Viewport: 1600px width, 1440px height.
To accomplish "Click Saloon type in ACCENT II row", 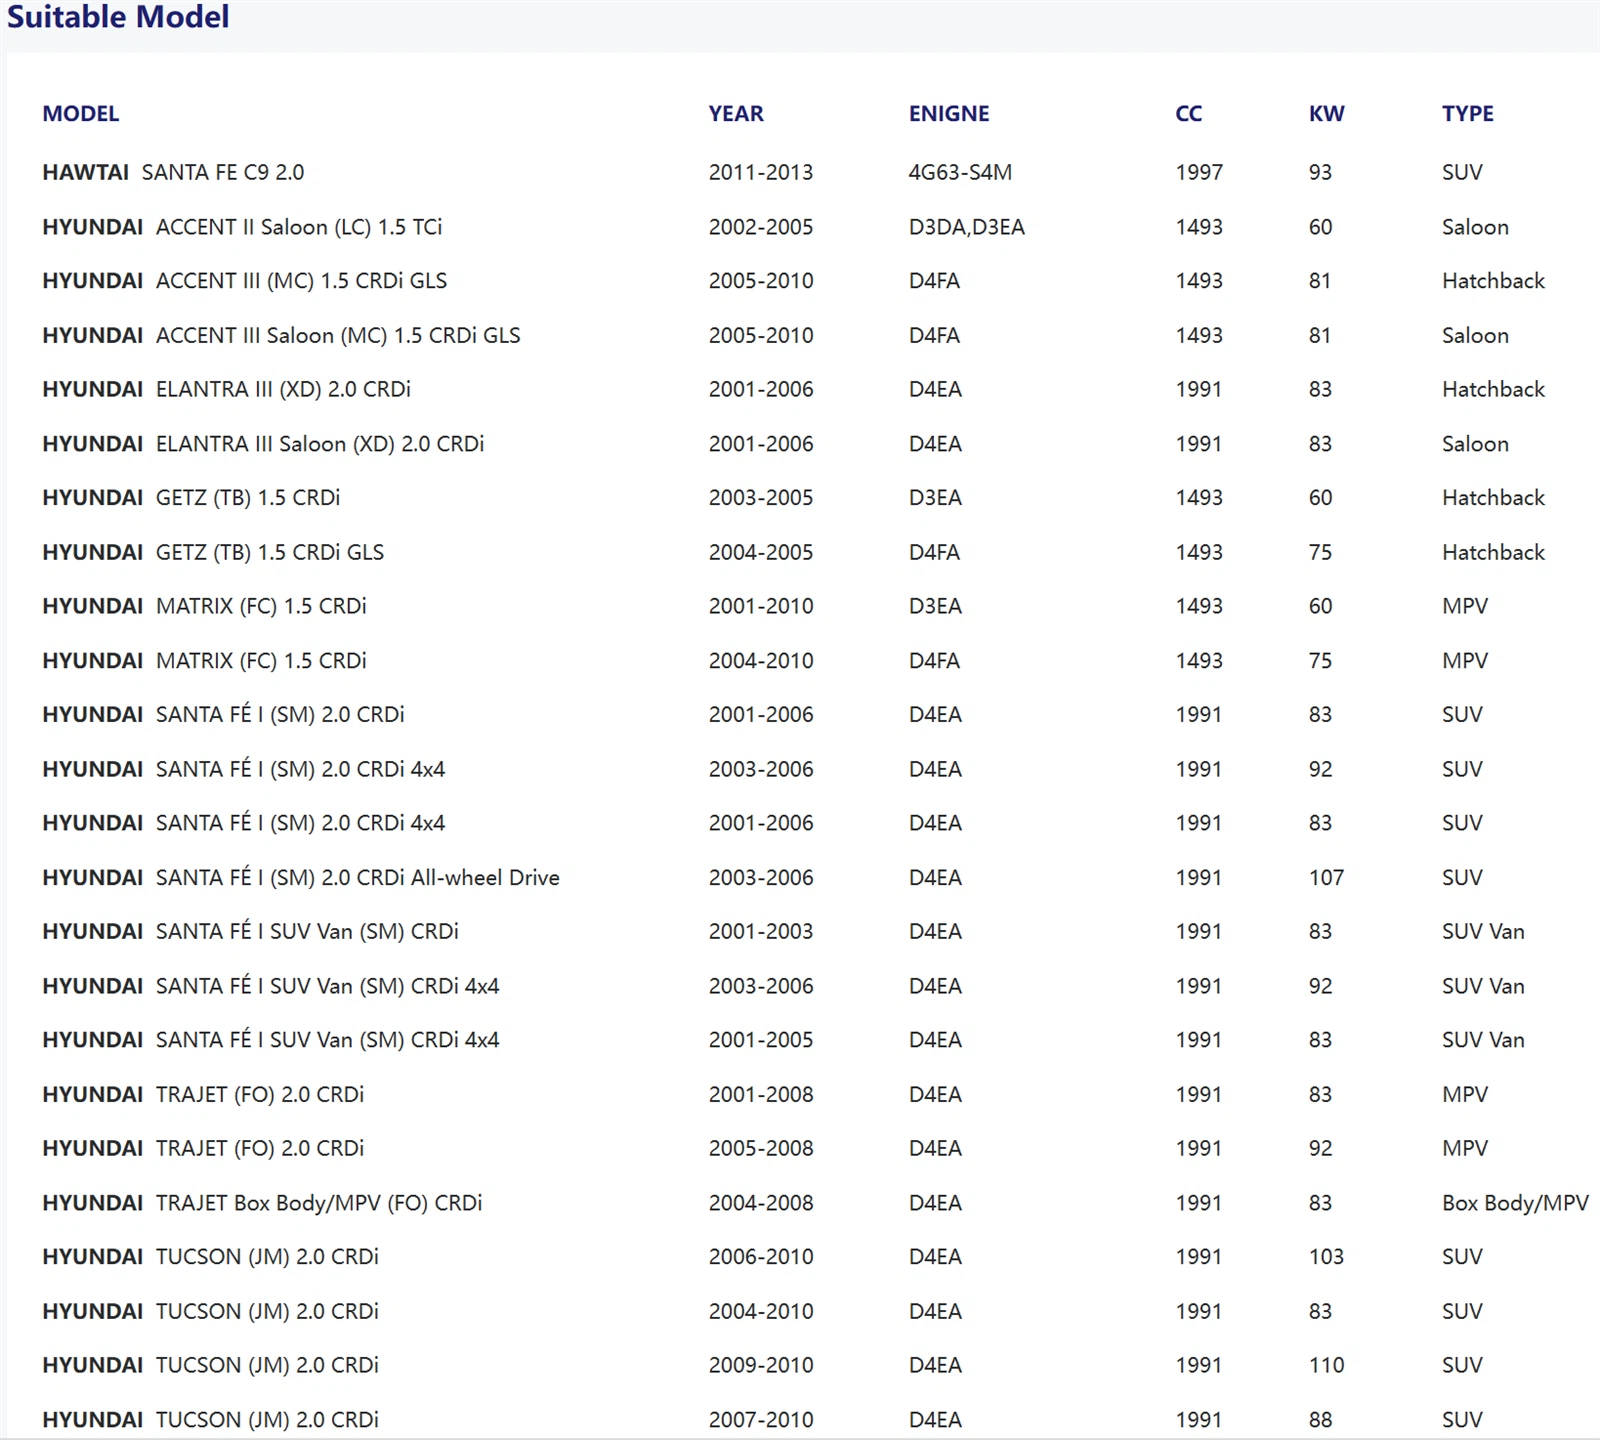I will pos(1475,227).
